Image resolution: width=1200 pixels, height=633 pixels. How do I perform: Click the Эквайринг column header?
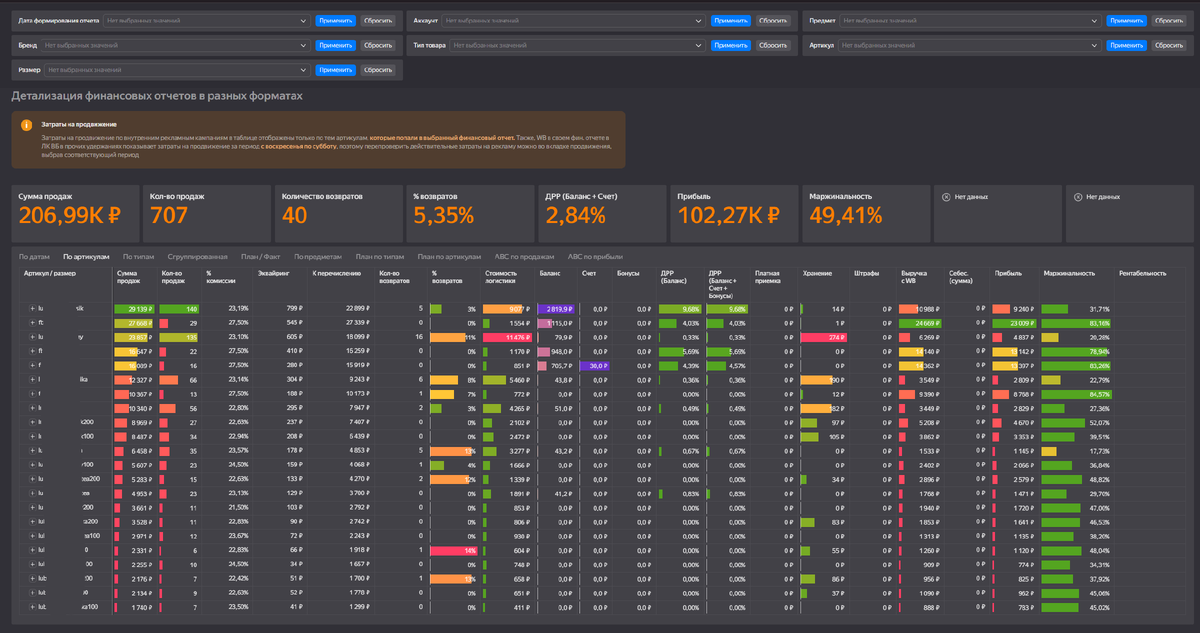tap(276, 273)
